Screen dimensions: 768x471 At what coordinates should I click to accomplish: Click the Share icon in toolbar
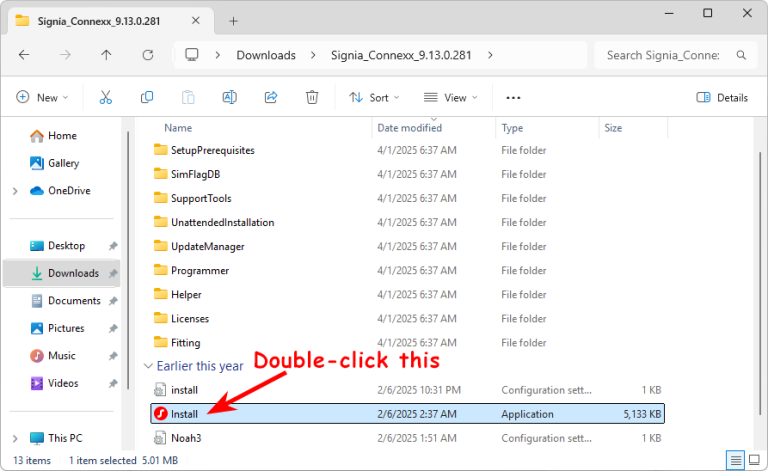(270, 97)
